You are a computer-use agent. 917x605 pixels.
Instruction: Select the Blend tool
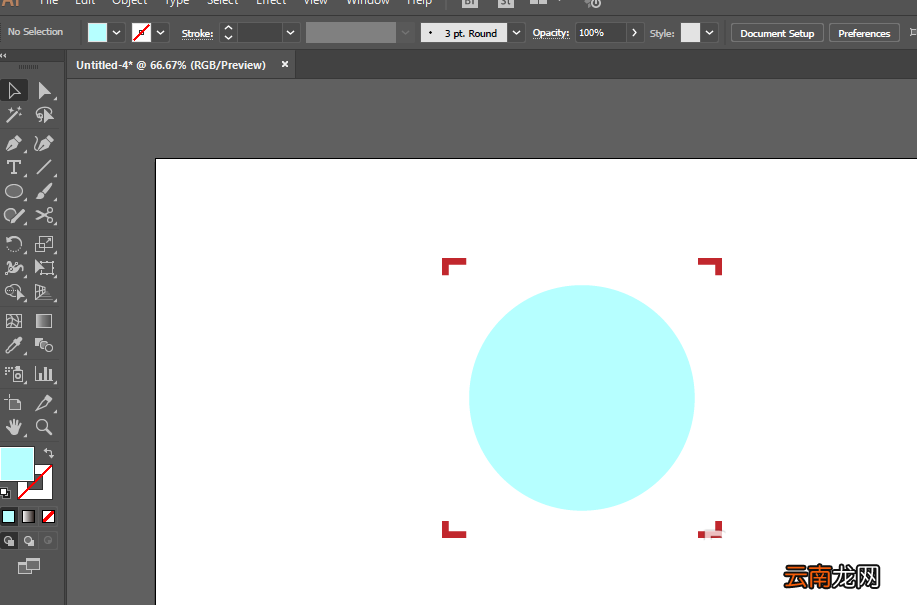point(44,345)
